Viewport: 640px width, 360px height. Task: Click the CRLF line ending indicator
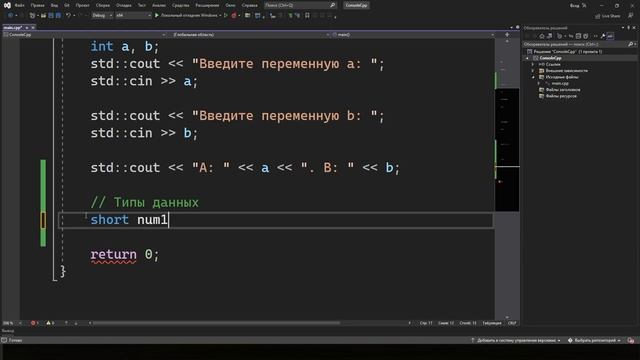tap(512, 323)
